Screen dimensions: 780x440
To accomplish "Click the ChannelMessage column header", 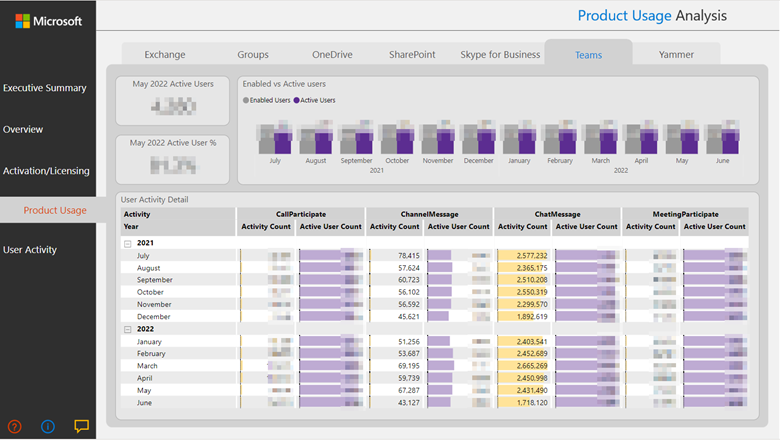I will click(429, 214).
